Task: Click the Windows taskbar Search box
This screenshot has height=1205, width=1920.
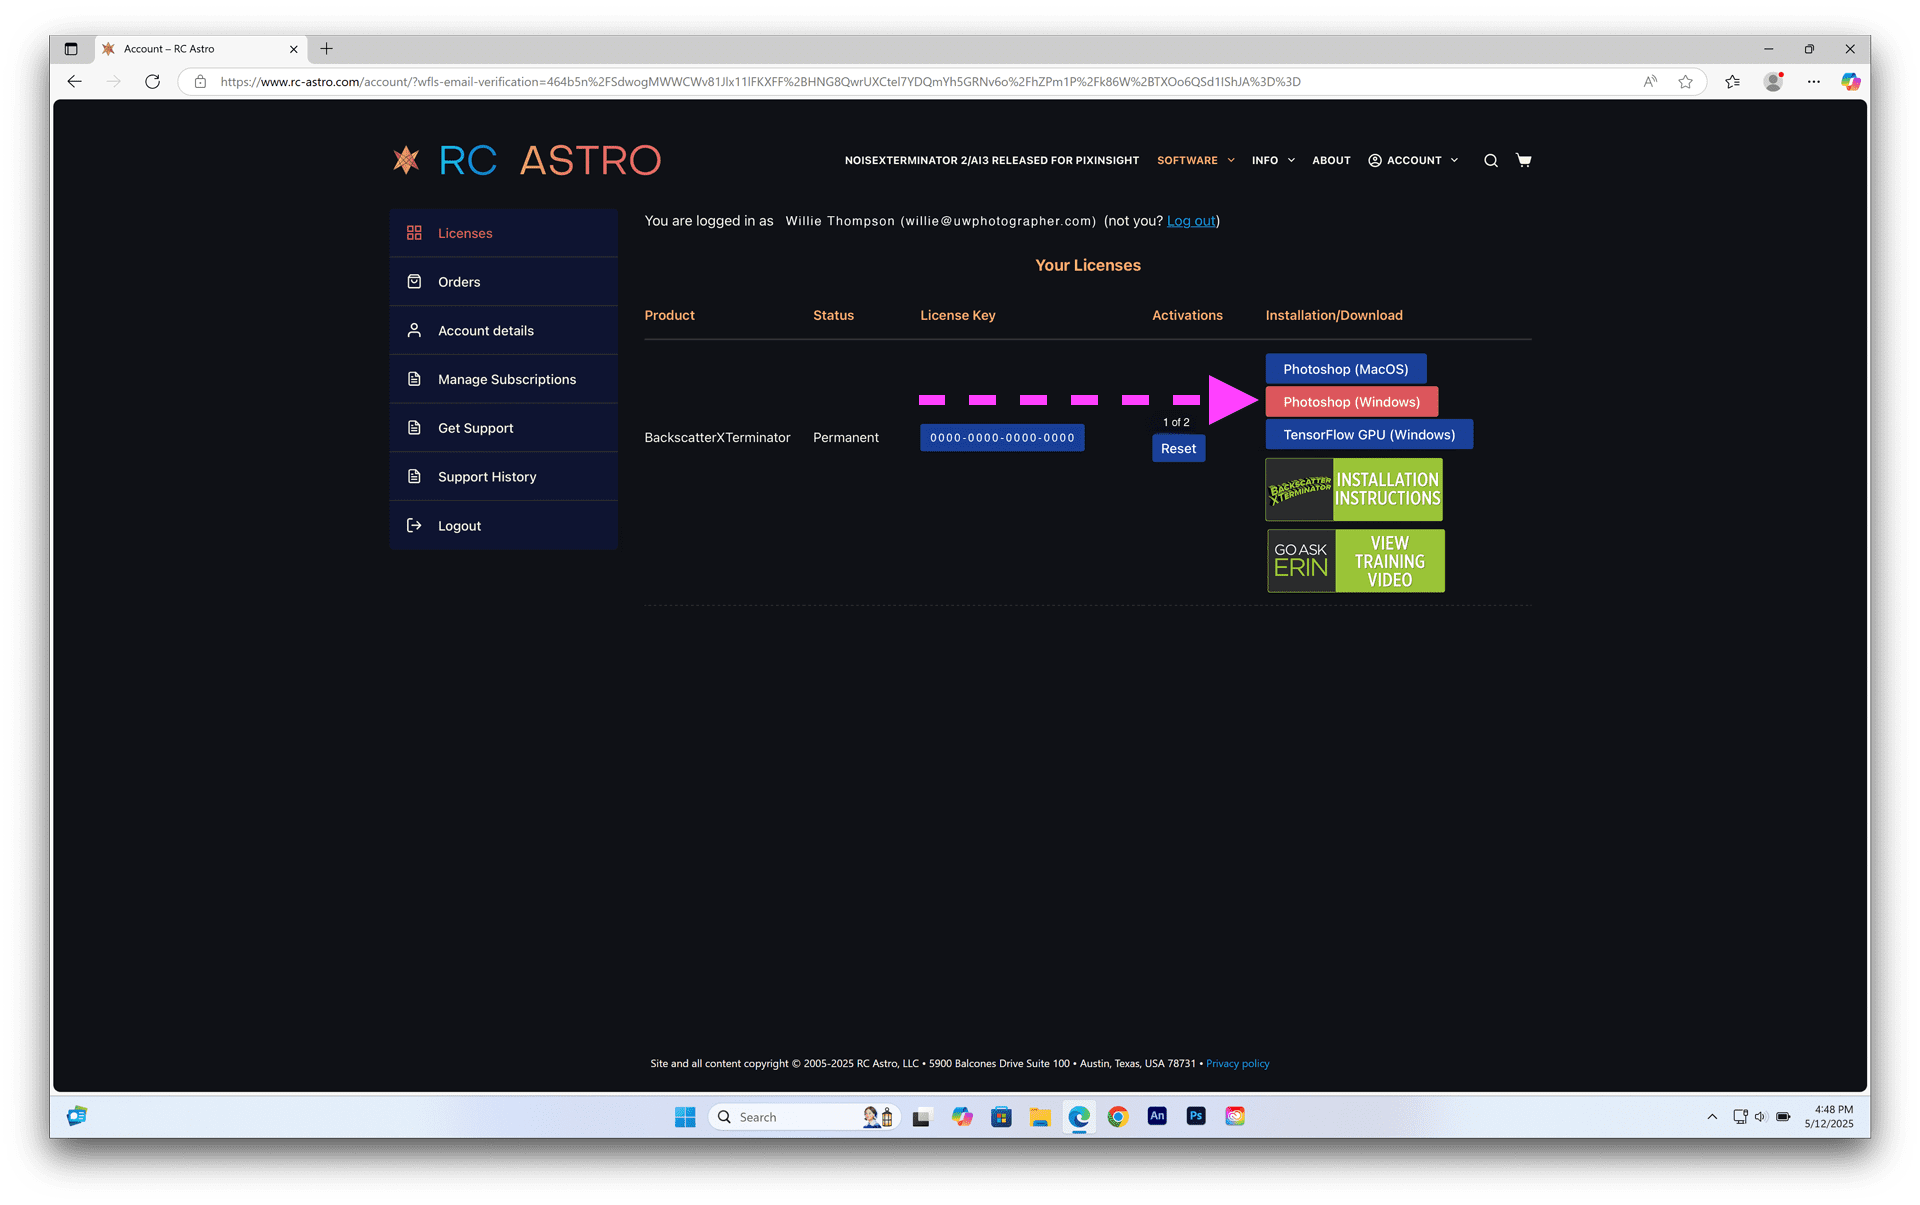Action: [x=805, y=1117]
